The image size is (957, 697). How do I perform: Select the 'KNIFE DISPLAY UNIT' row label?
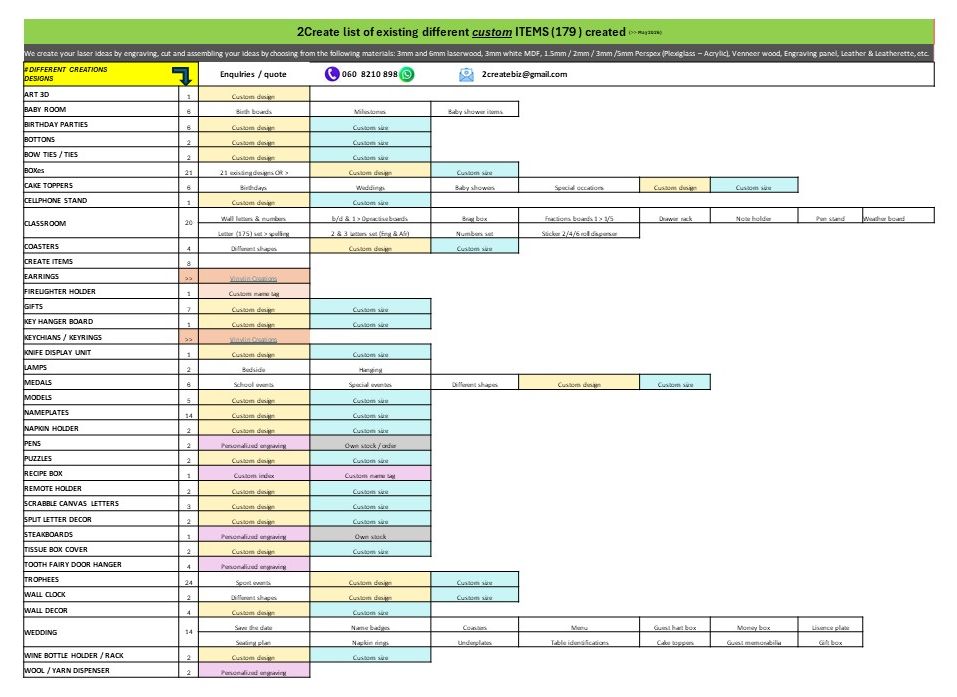pyautogui.click(x=101, y=352)
